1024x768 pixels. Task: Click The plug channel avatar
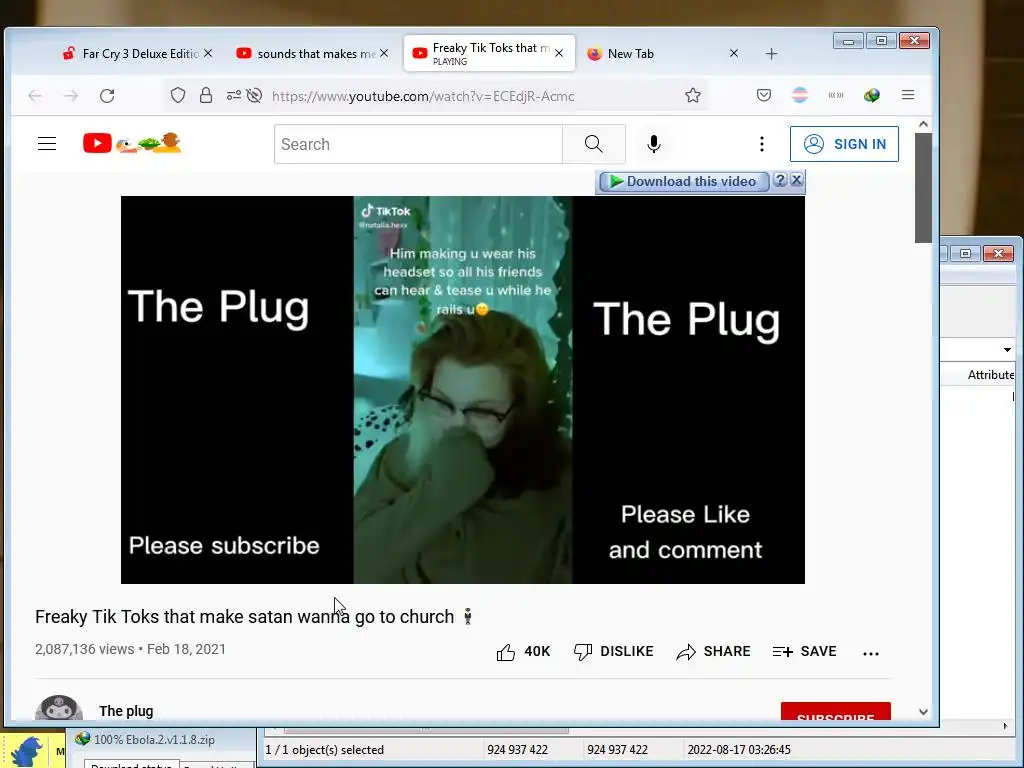point(59,709)
